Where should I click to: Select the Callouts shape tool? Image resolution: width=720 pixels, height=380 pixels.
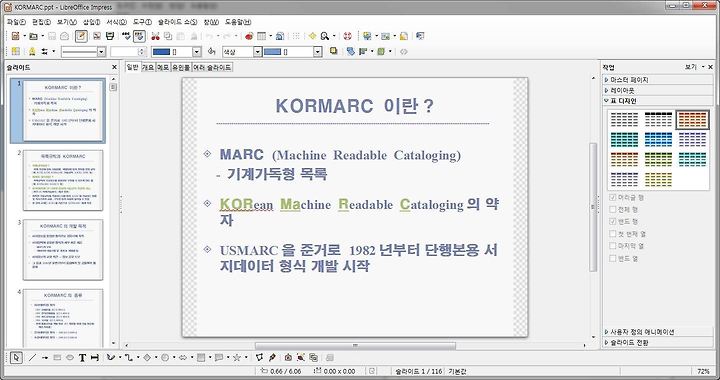[x=219, y=358]
